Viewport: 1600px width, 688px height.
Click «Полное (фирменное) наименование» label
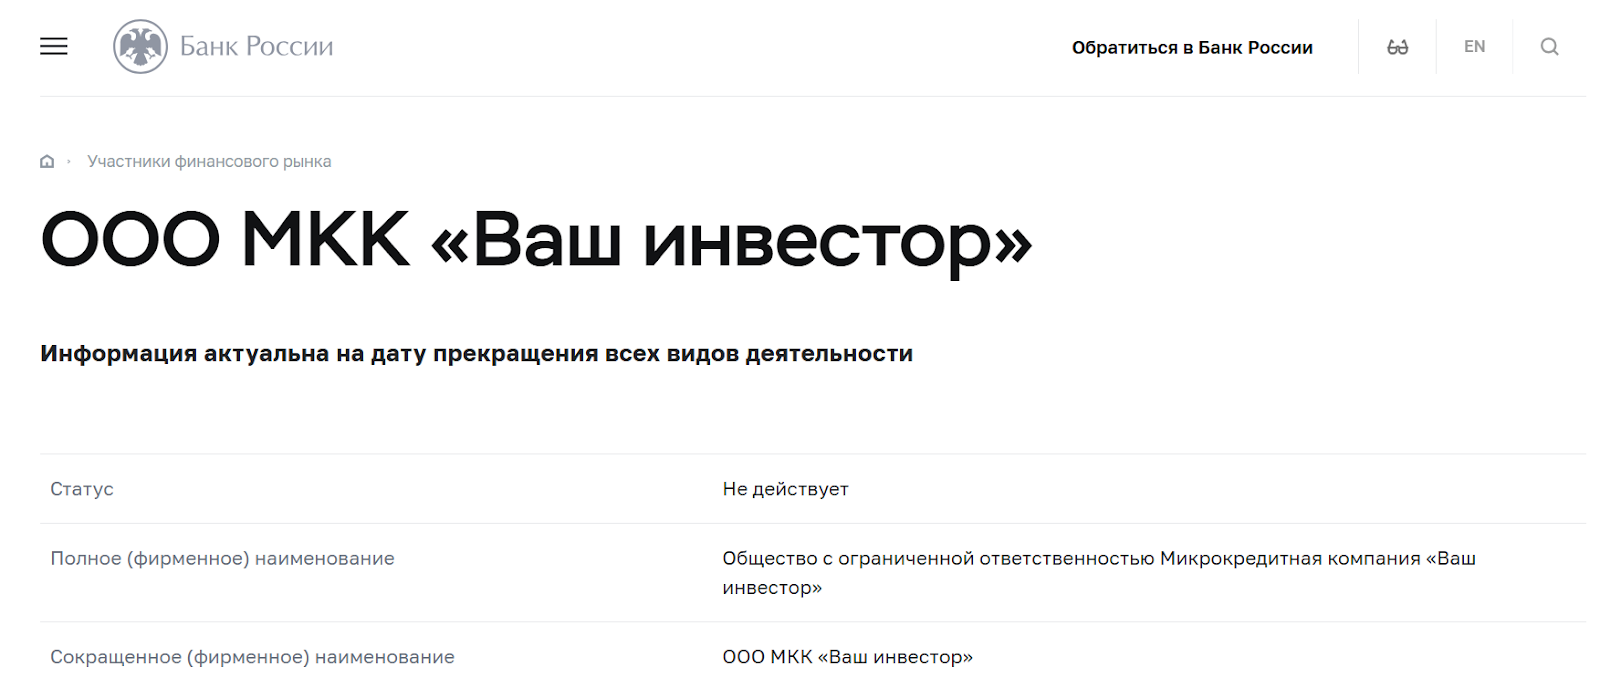222,558
